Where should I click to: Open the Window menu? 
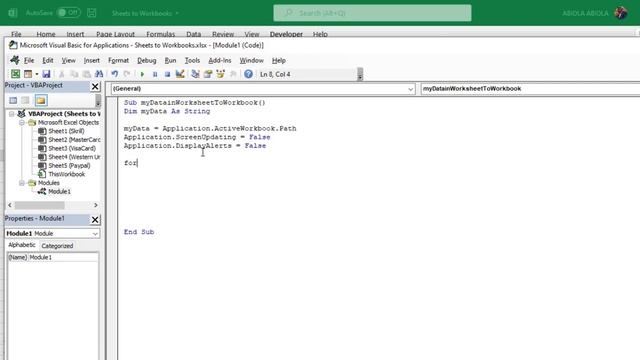tap(251, 60)
